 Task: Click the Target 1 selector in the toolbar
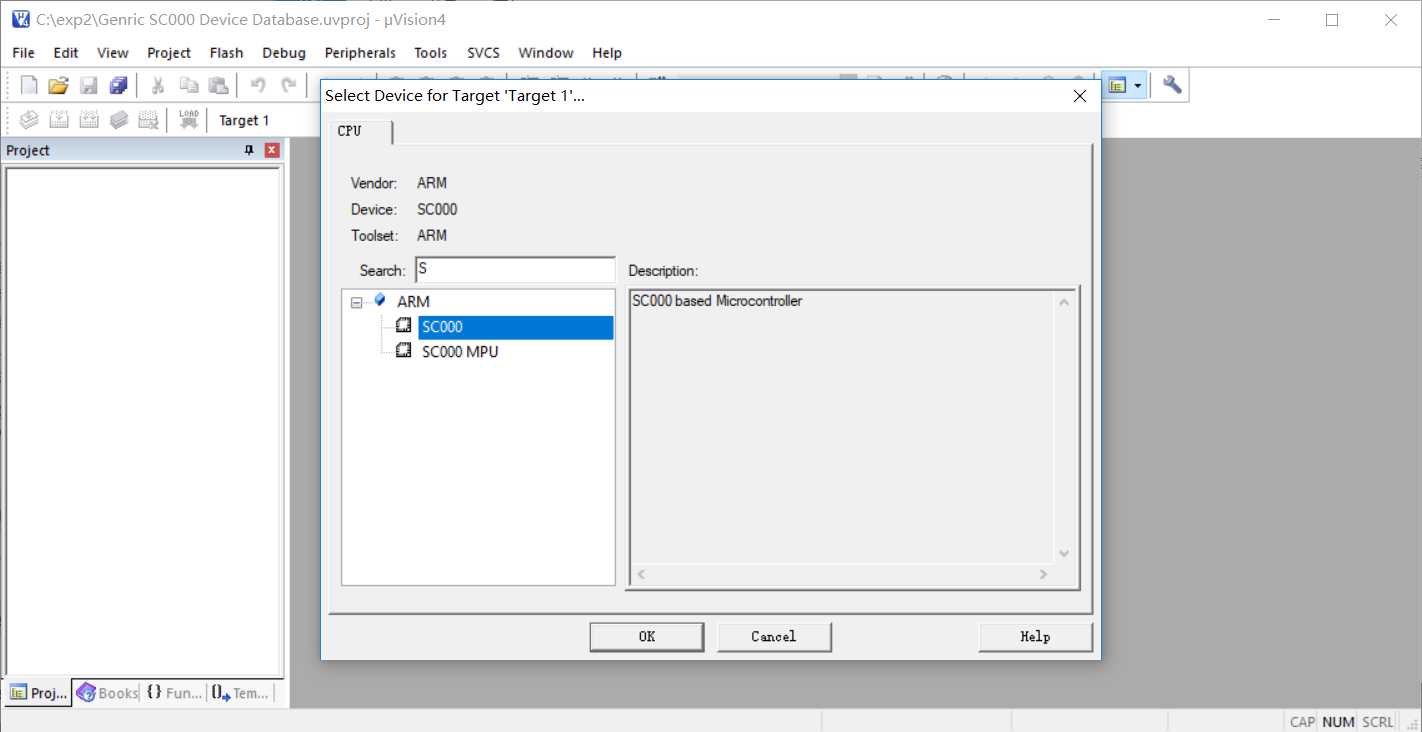[x=245, y=121]
